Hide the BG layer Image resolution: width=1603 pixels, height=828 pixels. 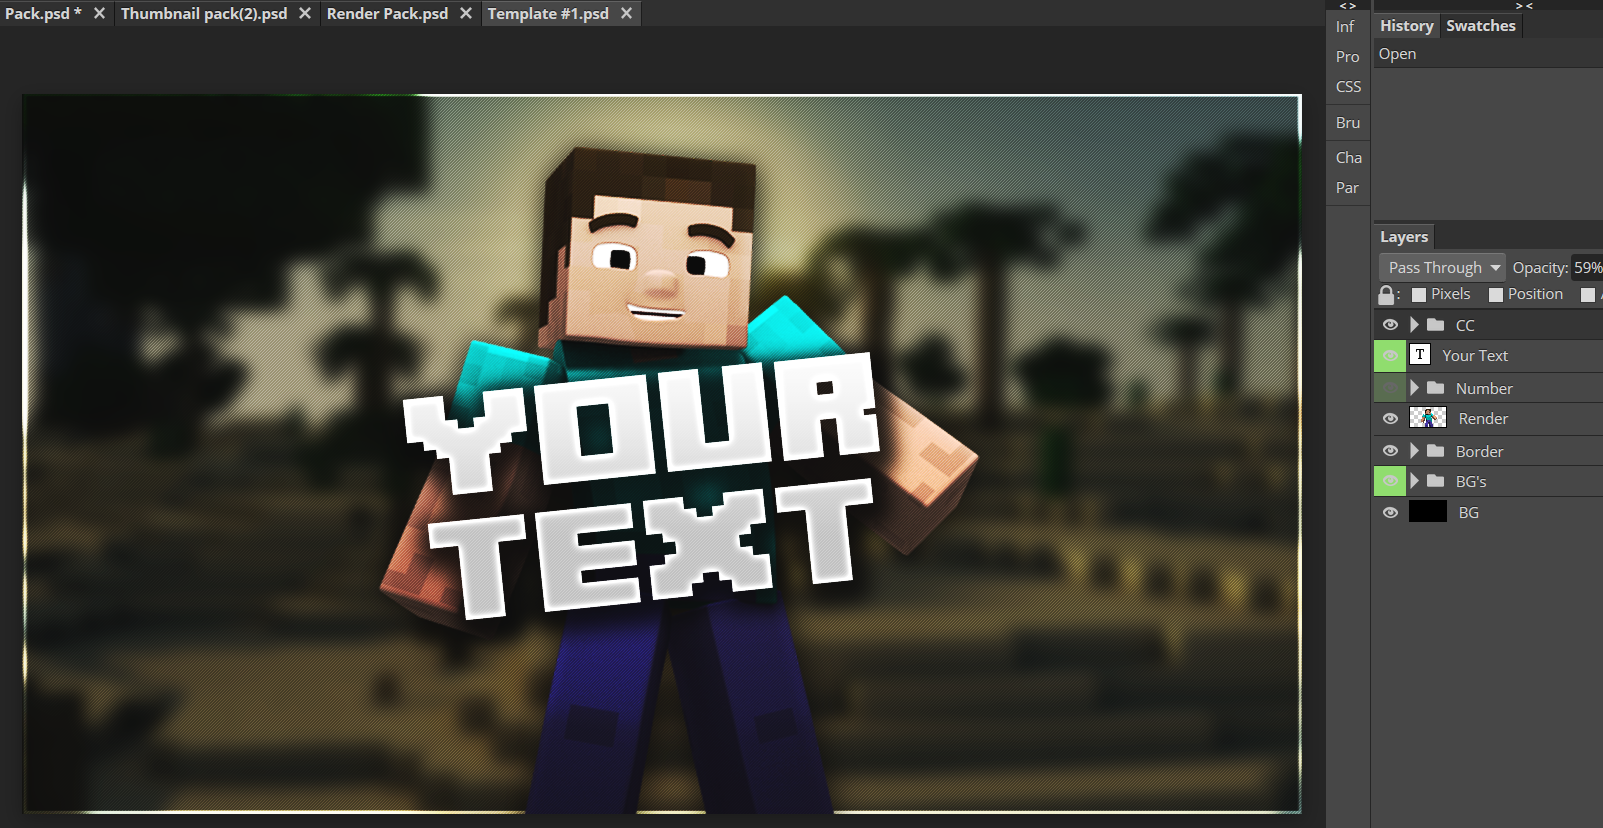point(1390,513)
